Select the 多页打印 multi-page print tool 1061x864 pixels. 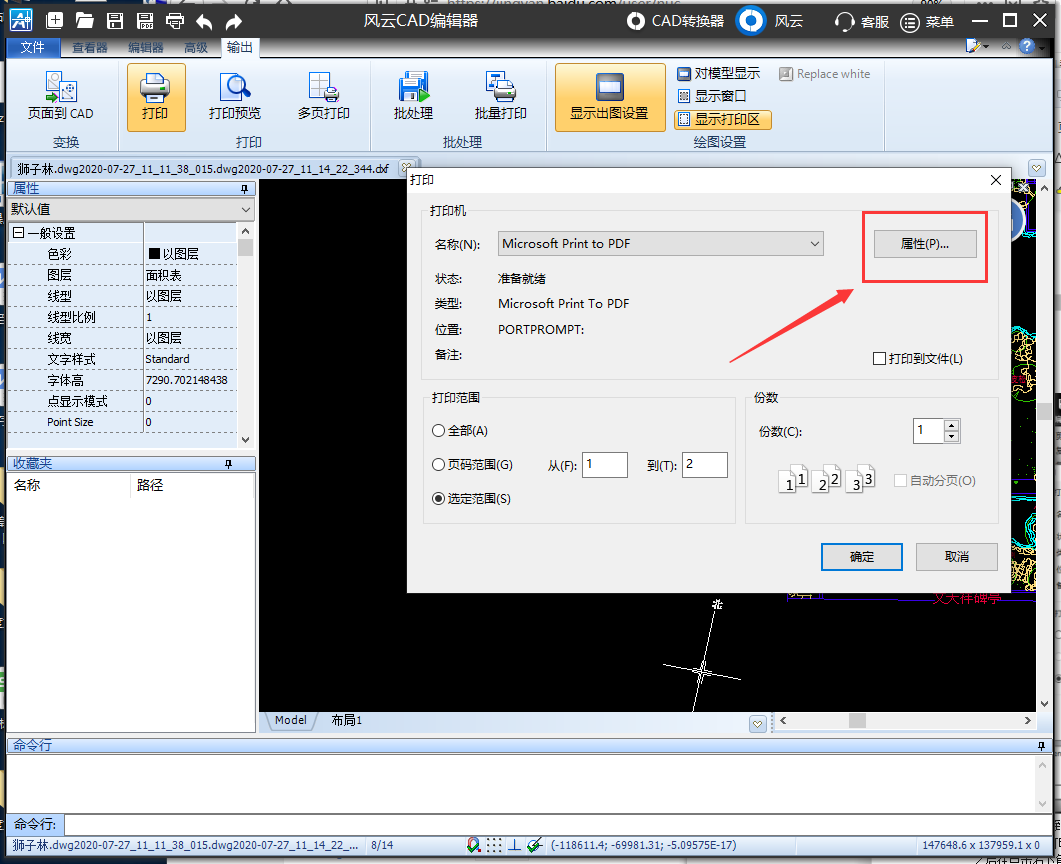click(x=323, y=97)
